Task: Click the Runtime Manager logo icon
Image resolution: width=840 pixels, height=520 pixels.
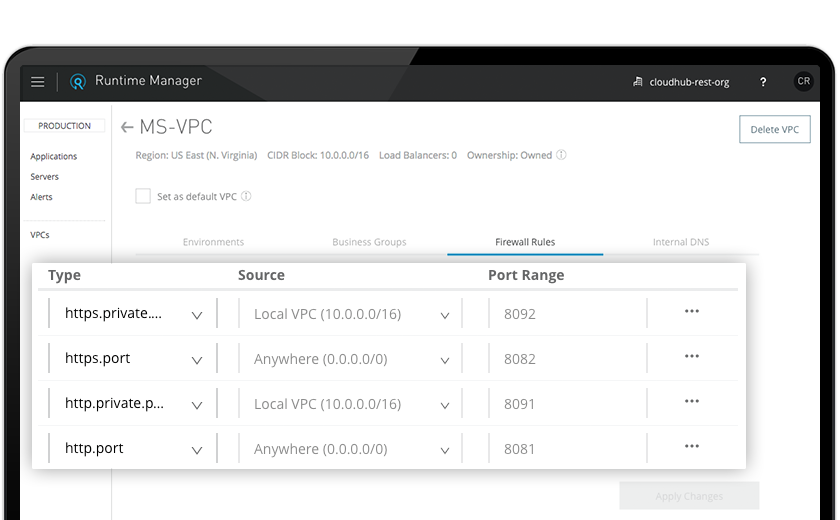Action: (x=78, y=81)
